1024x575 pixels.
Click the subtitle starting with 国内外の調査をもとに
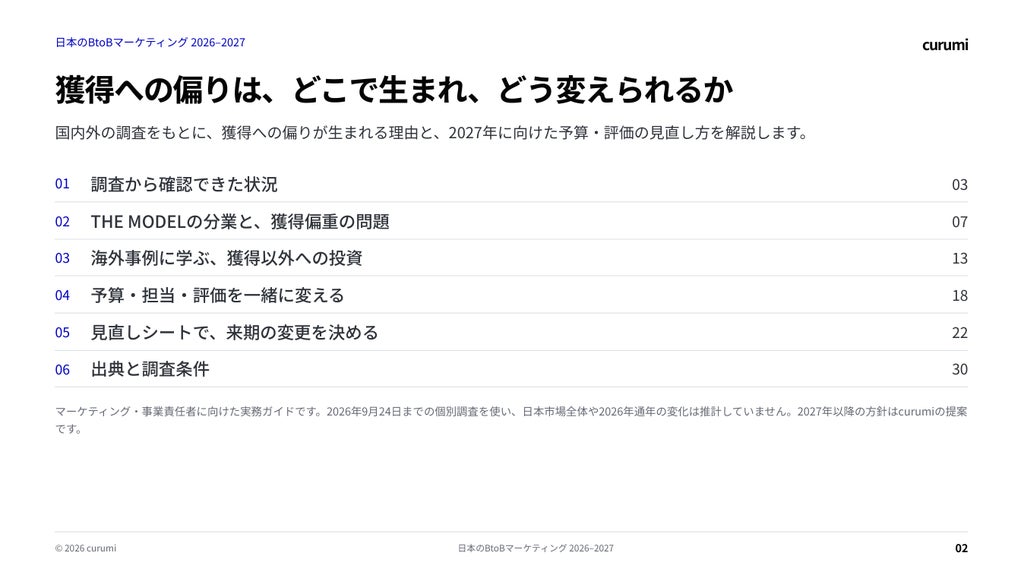pyautogui.click(x=432, y=133)
